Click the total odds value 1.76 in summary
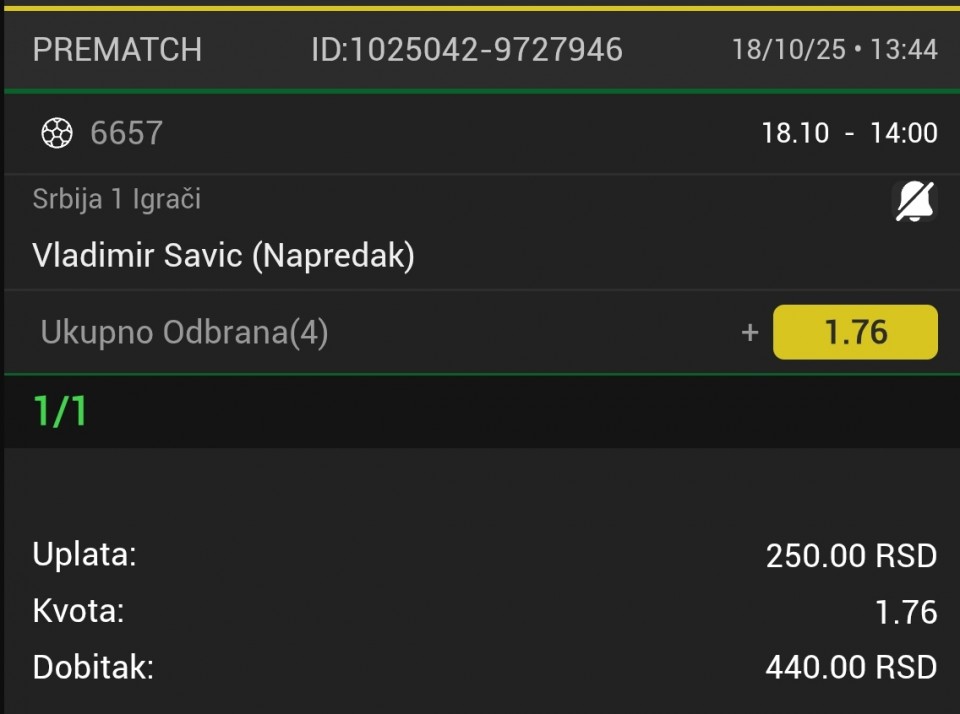Viewport: 960px width, 714px height. click(x=906, y=612)
